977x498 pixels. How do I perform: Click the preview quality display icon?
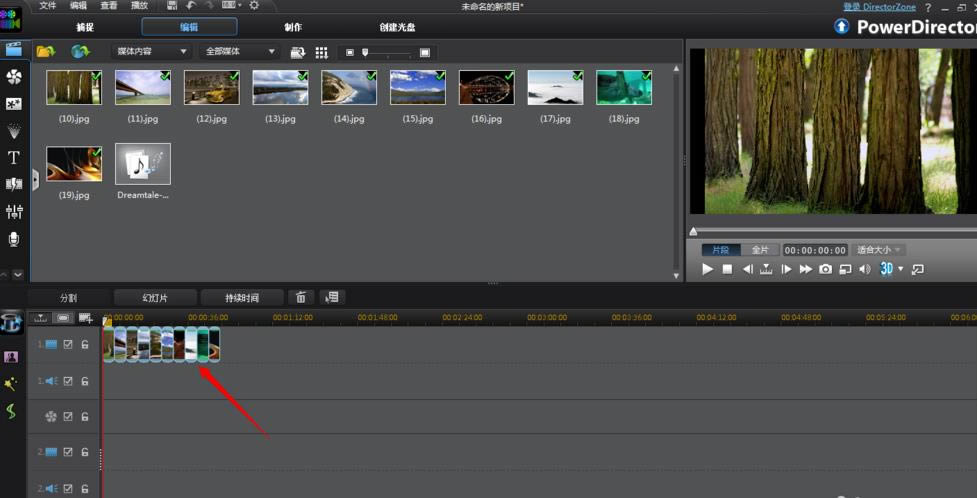pyautogui.click(x=845, y=269)
